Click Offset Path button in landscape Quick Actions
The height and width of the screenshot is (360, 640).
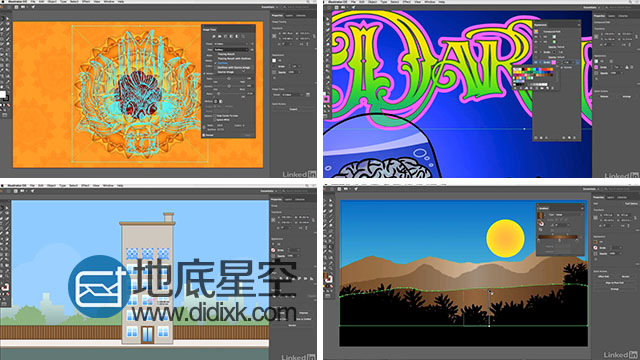pos(604,276)
